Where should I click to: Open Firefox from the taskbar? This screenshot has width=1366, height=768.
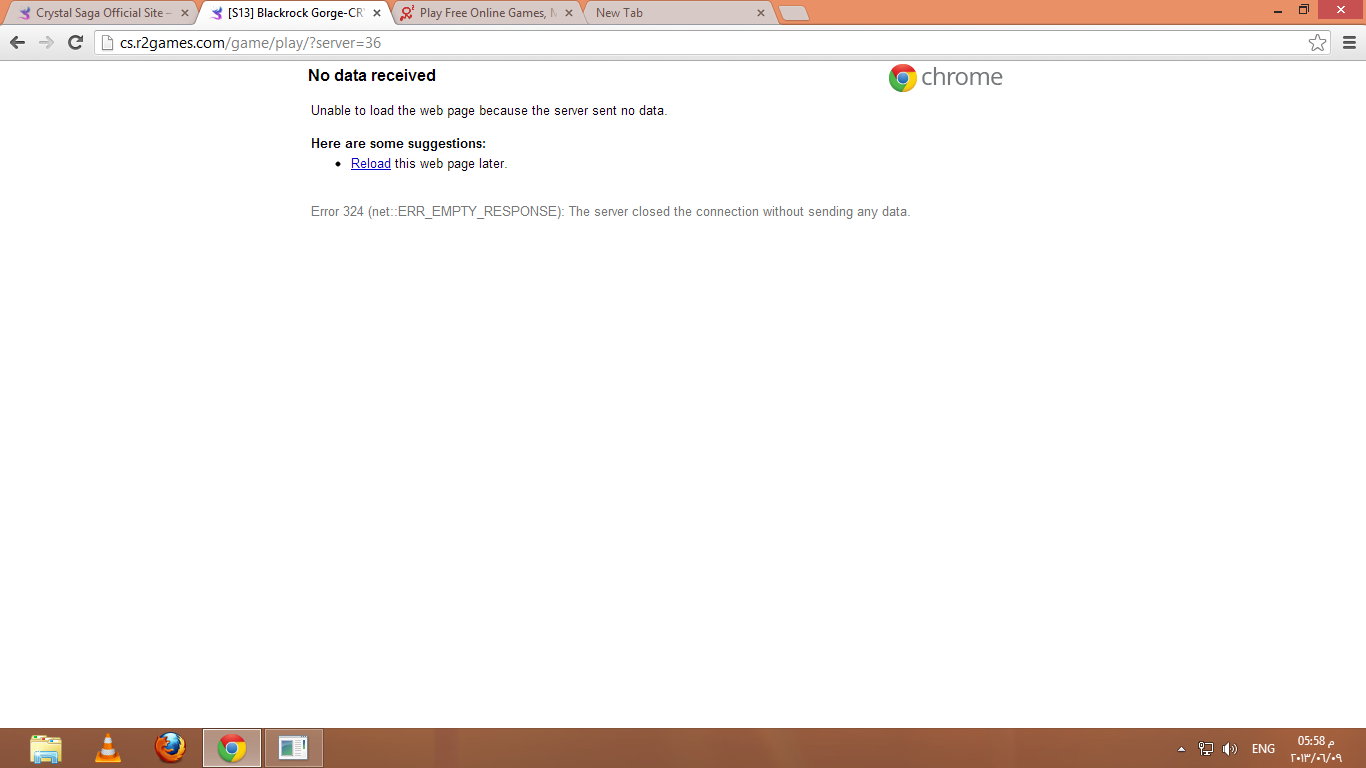pyautogui.click(x=170, y=748)
